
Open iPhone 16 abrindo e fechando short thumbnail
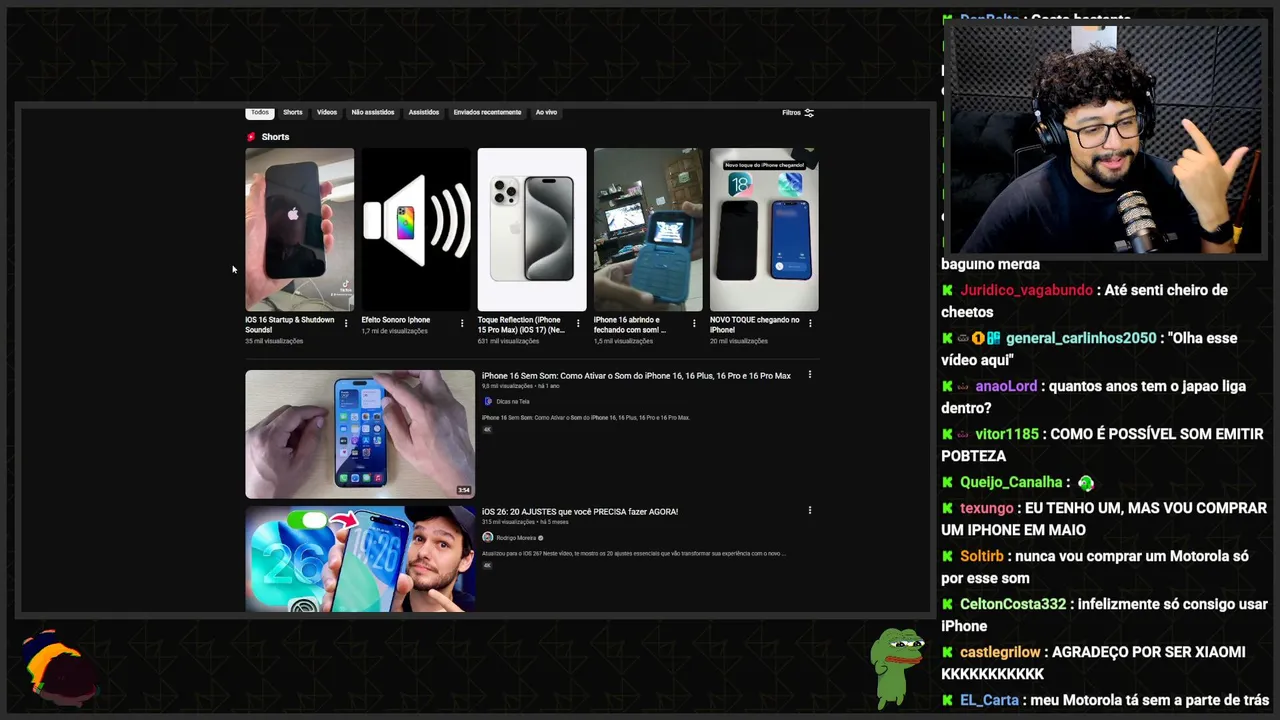click(648, 230)
